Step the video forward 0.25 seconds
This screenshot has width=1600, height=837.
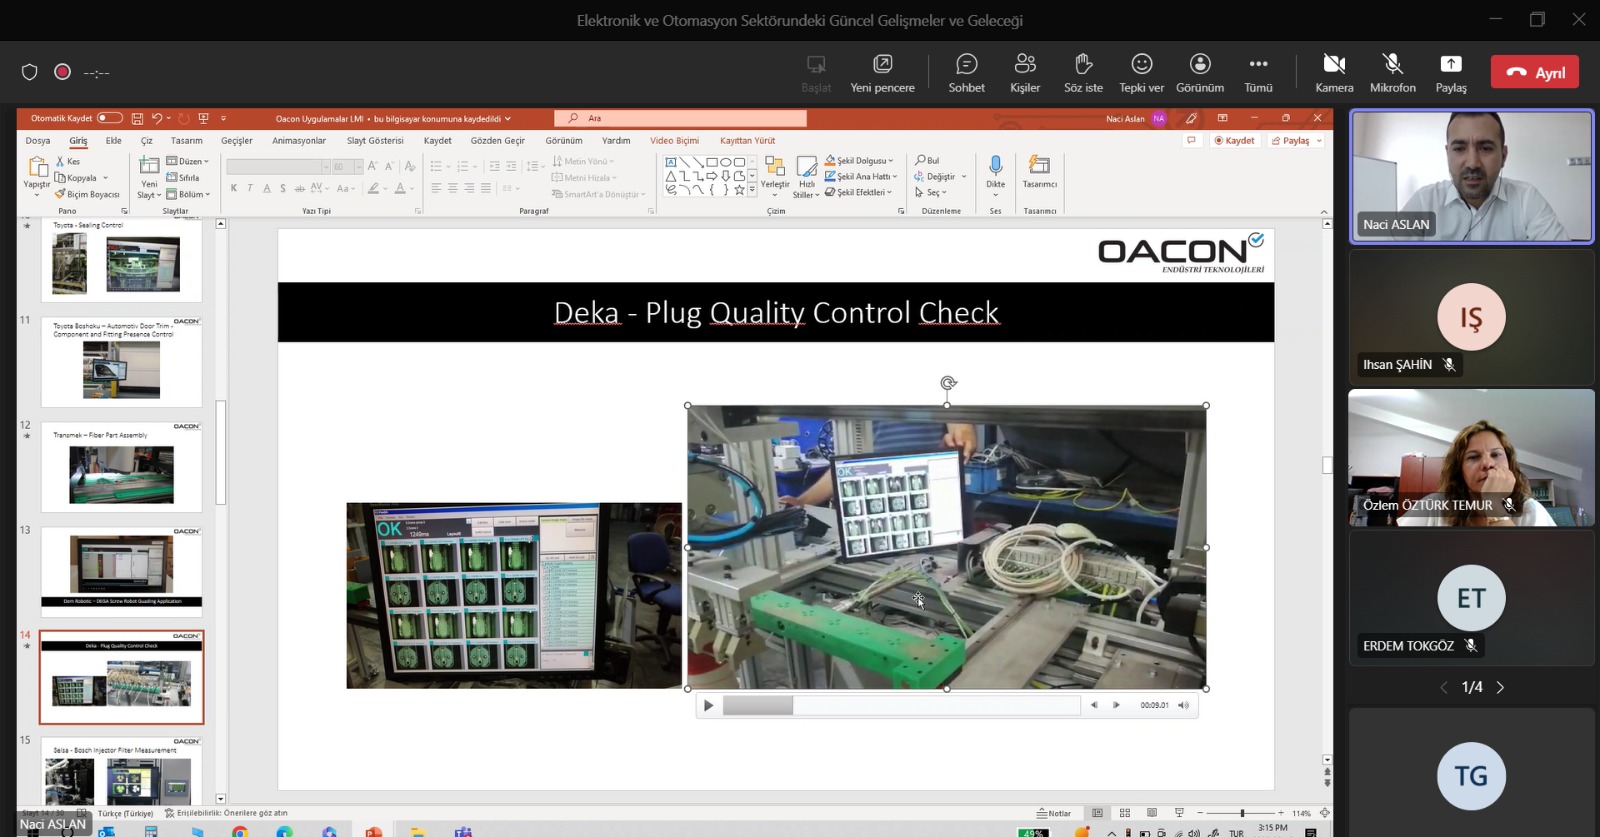click(1116, 705)
